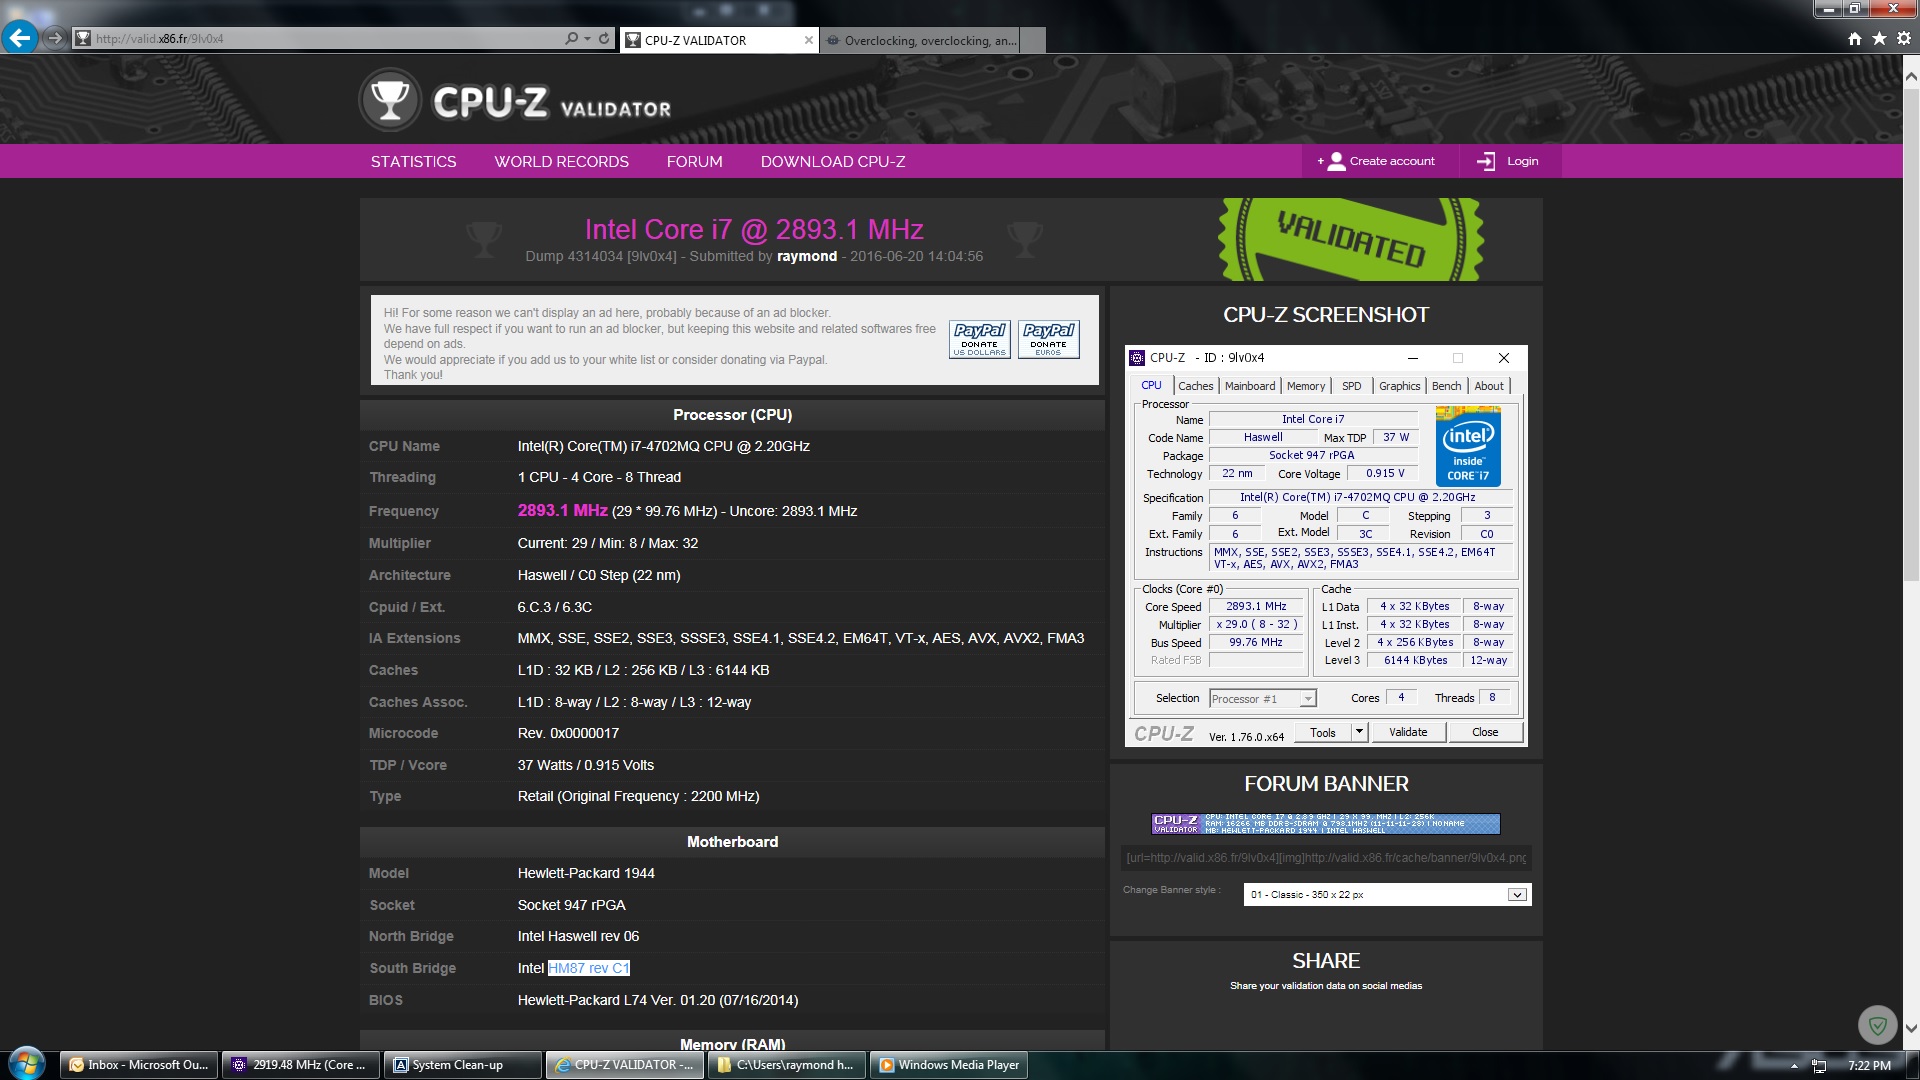
Task: Click the Login door icon
Action: coord(1486,161)
